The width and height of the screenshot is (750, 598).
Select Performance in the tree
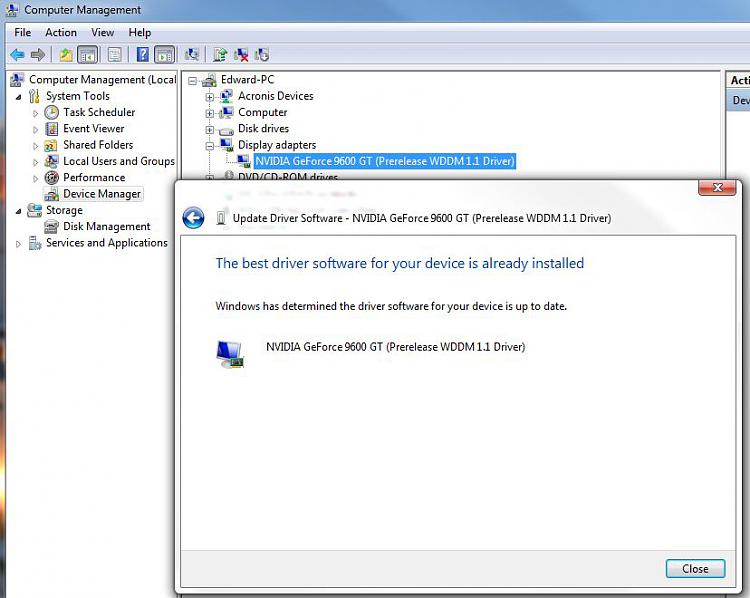coord(94,177)
